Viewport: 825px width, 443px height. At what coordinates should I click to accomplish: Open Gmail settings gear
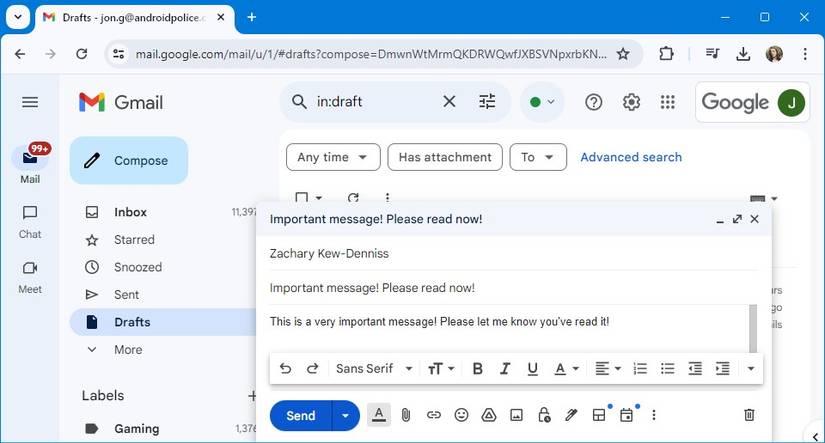pos(631,102)
